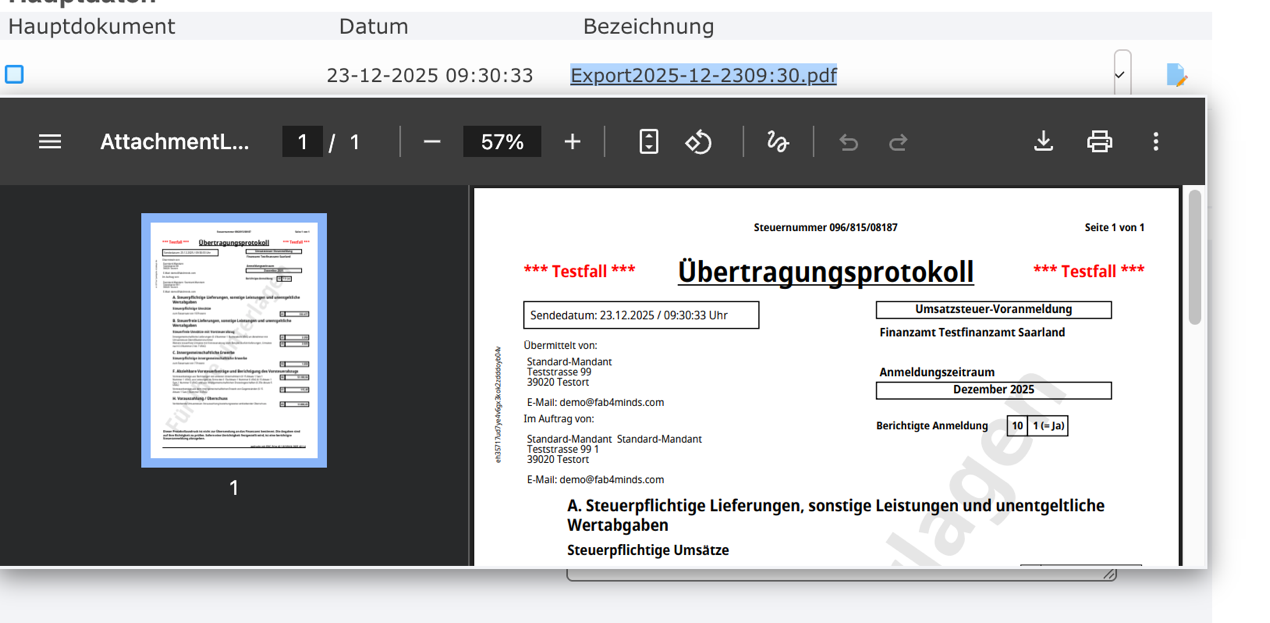The image size is (1270, 623).
Task: Click the Bezeichnung column header
Action: (648, 27)
